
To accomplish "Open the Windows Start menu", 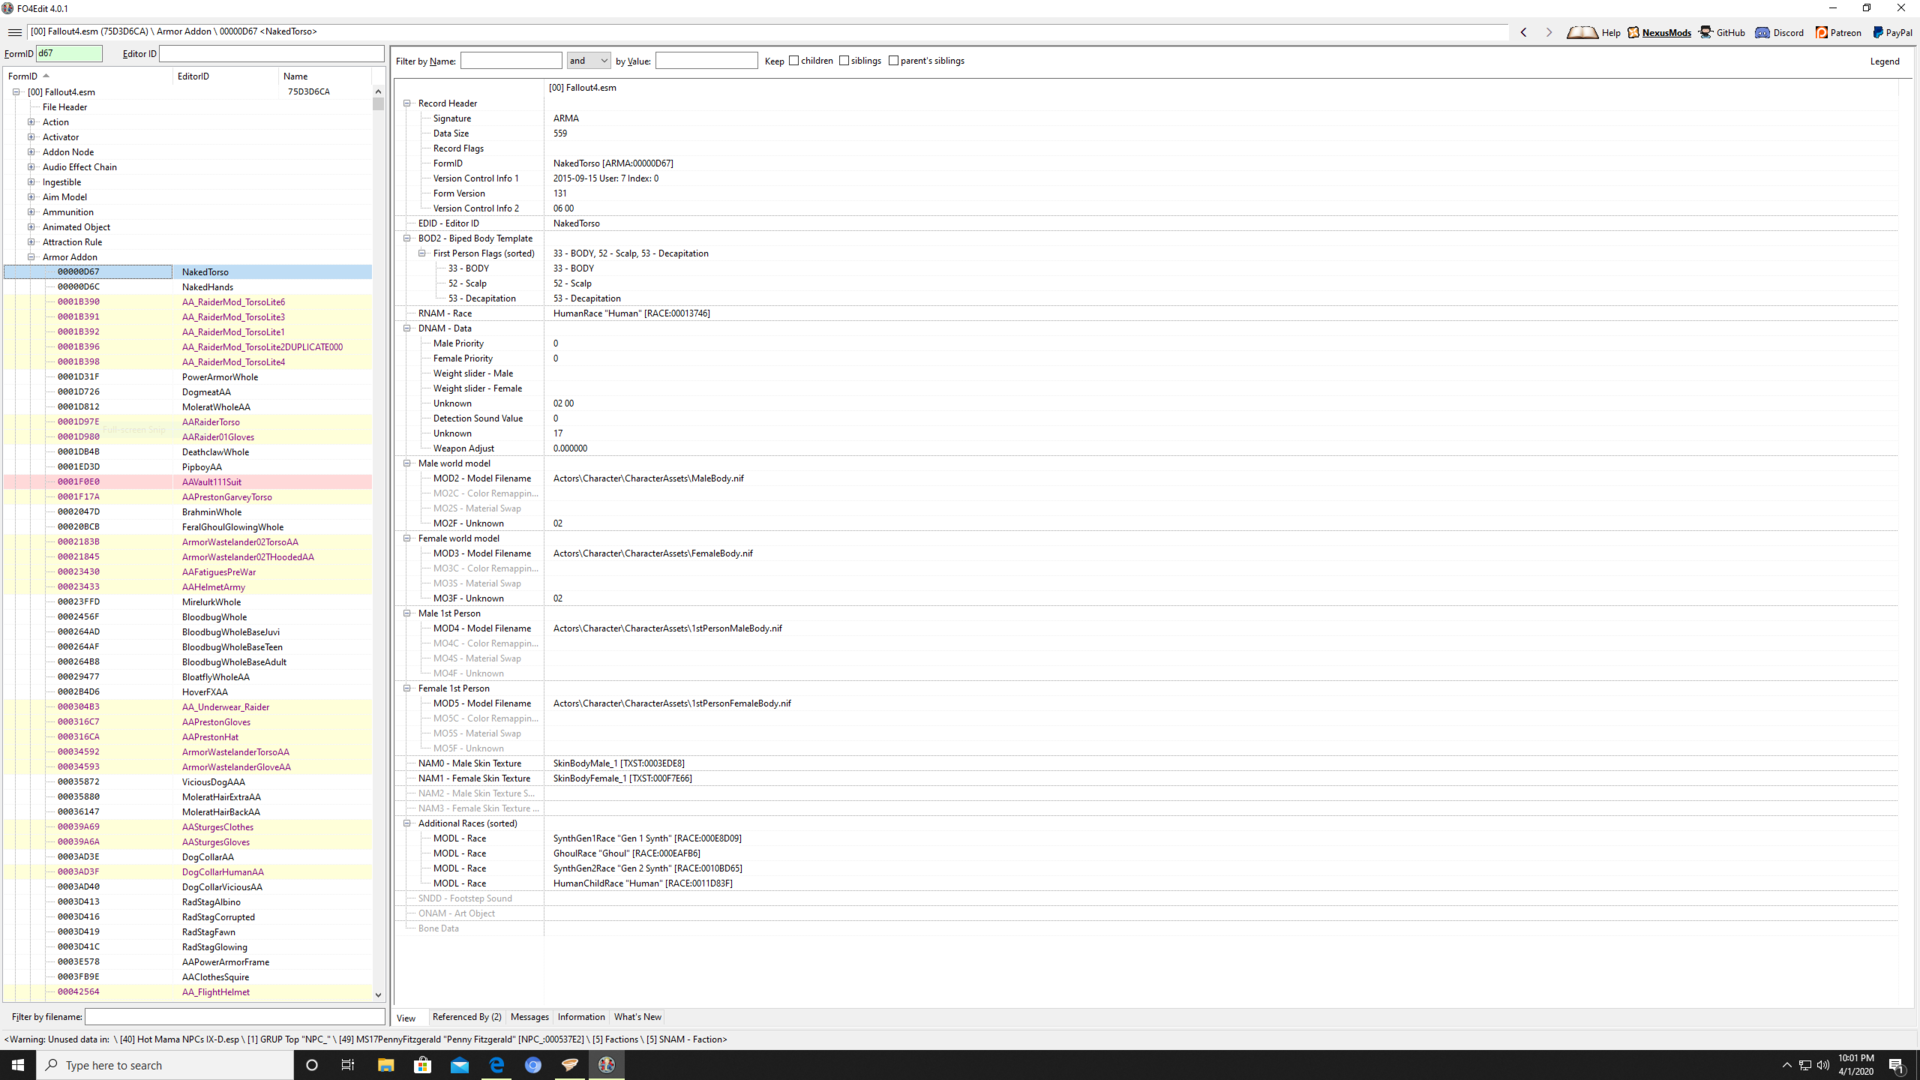I will tap(17, 1065).
